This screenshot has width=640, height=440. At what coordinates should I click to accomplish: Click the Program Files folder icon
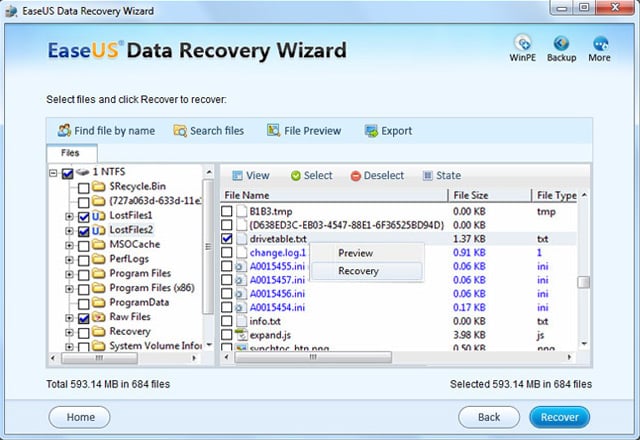98,273
